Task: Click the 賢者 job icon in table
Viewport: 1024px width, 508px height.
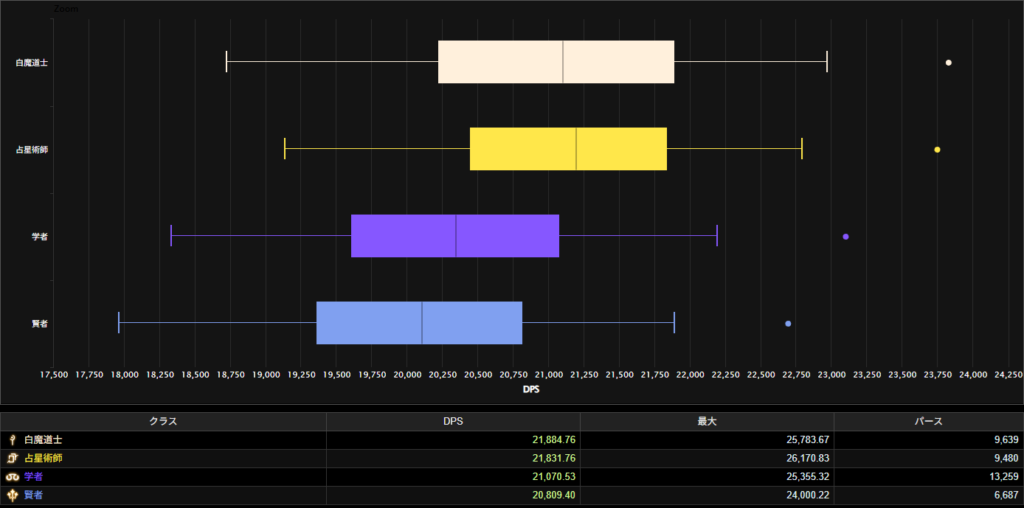Action: [x=13, y=495]
